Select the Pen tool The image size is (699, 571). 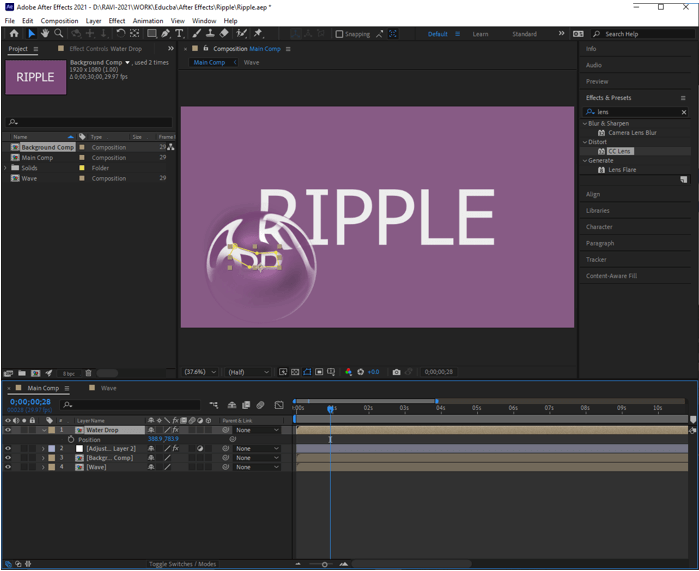point(165,33)
